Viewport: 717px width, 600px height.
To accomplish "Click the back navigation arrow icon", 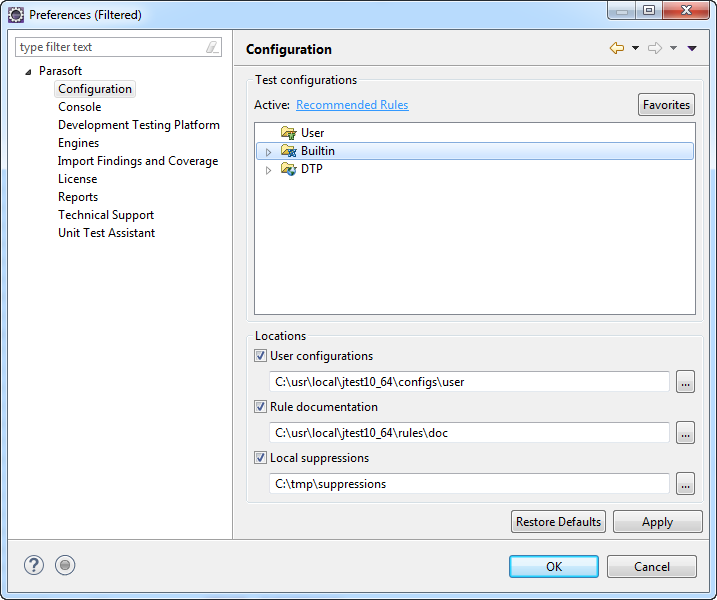I will click(617, 48).
